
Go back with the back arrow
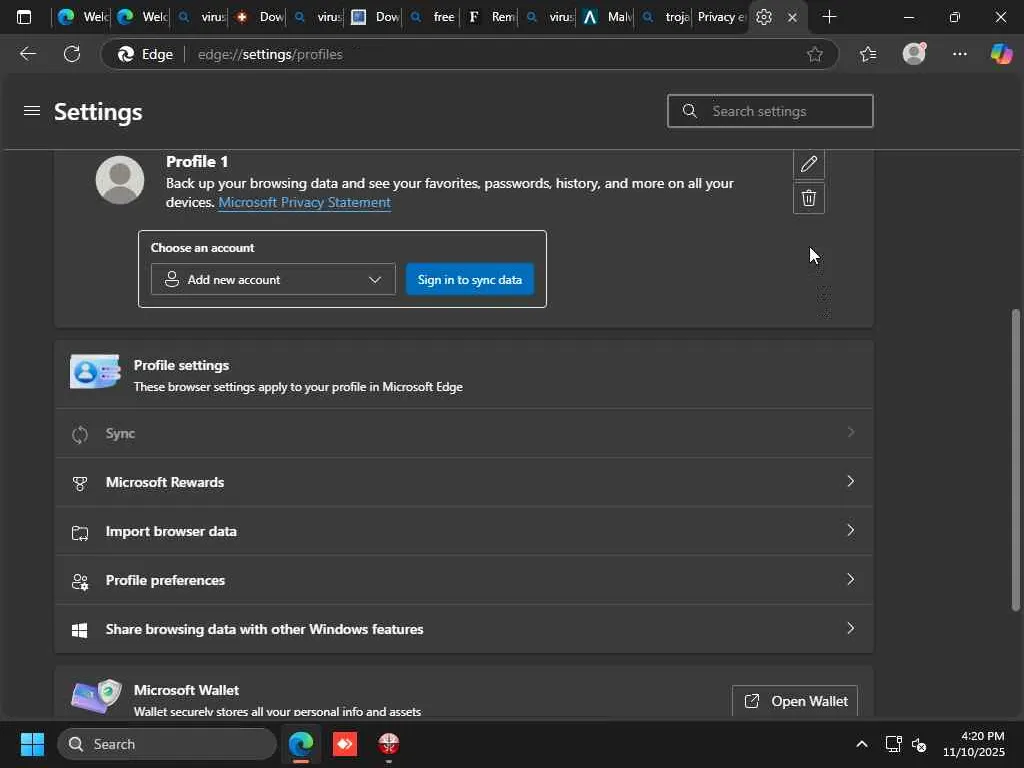(x=27, y=54)
